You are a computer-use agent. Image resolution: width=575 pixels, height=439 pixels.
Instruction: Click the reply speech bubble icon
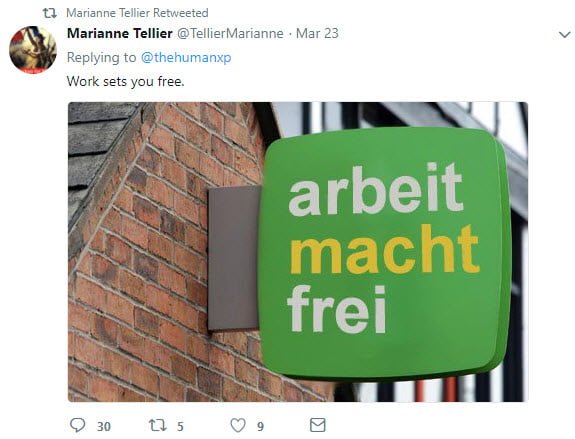click(77, 425)
